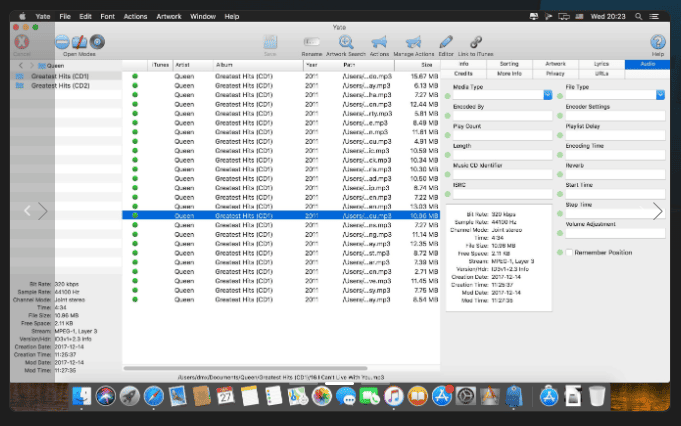Click the Link to iTunes icon
Screen dimensions: 681x426
(476, 42)
